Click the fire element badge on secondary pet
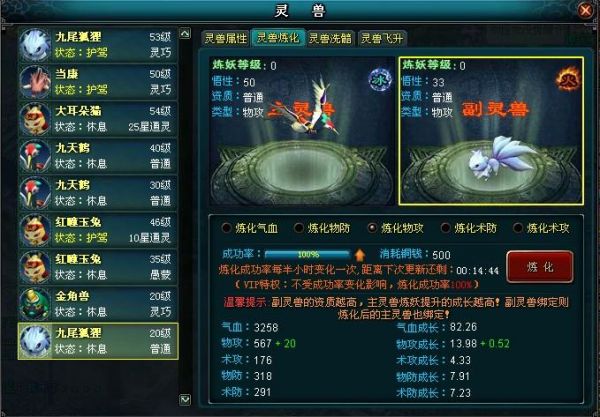 [568, 79]
